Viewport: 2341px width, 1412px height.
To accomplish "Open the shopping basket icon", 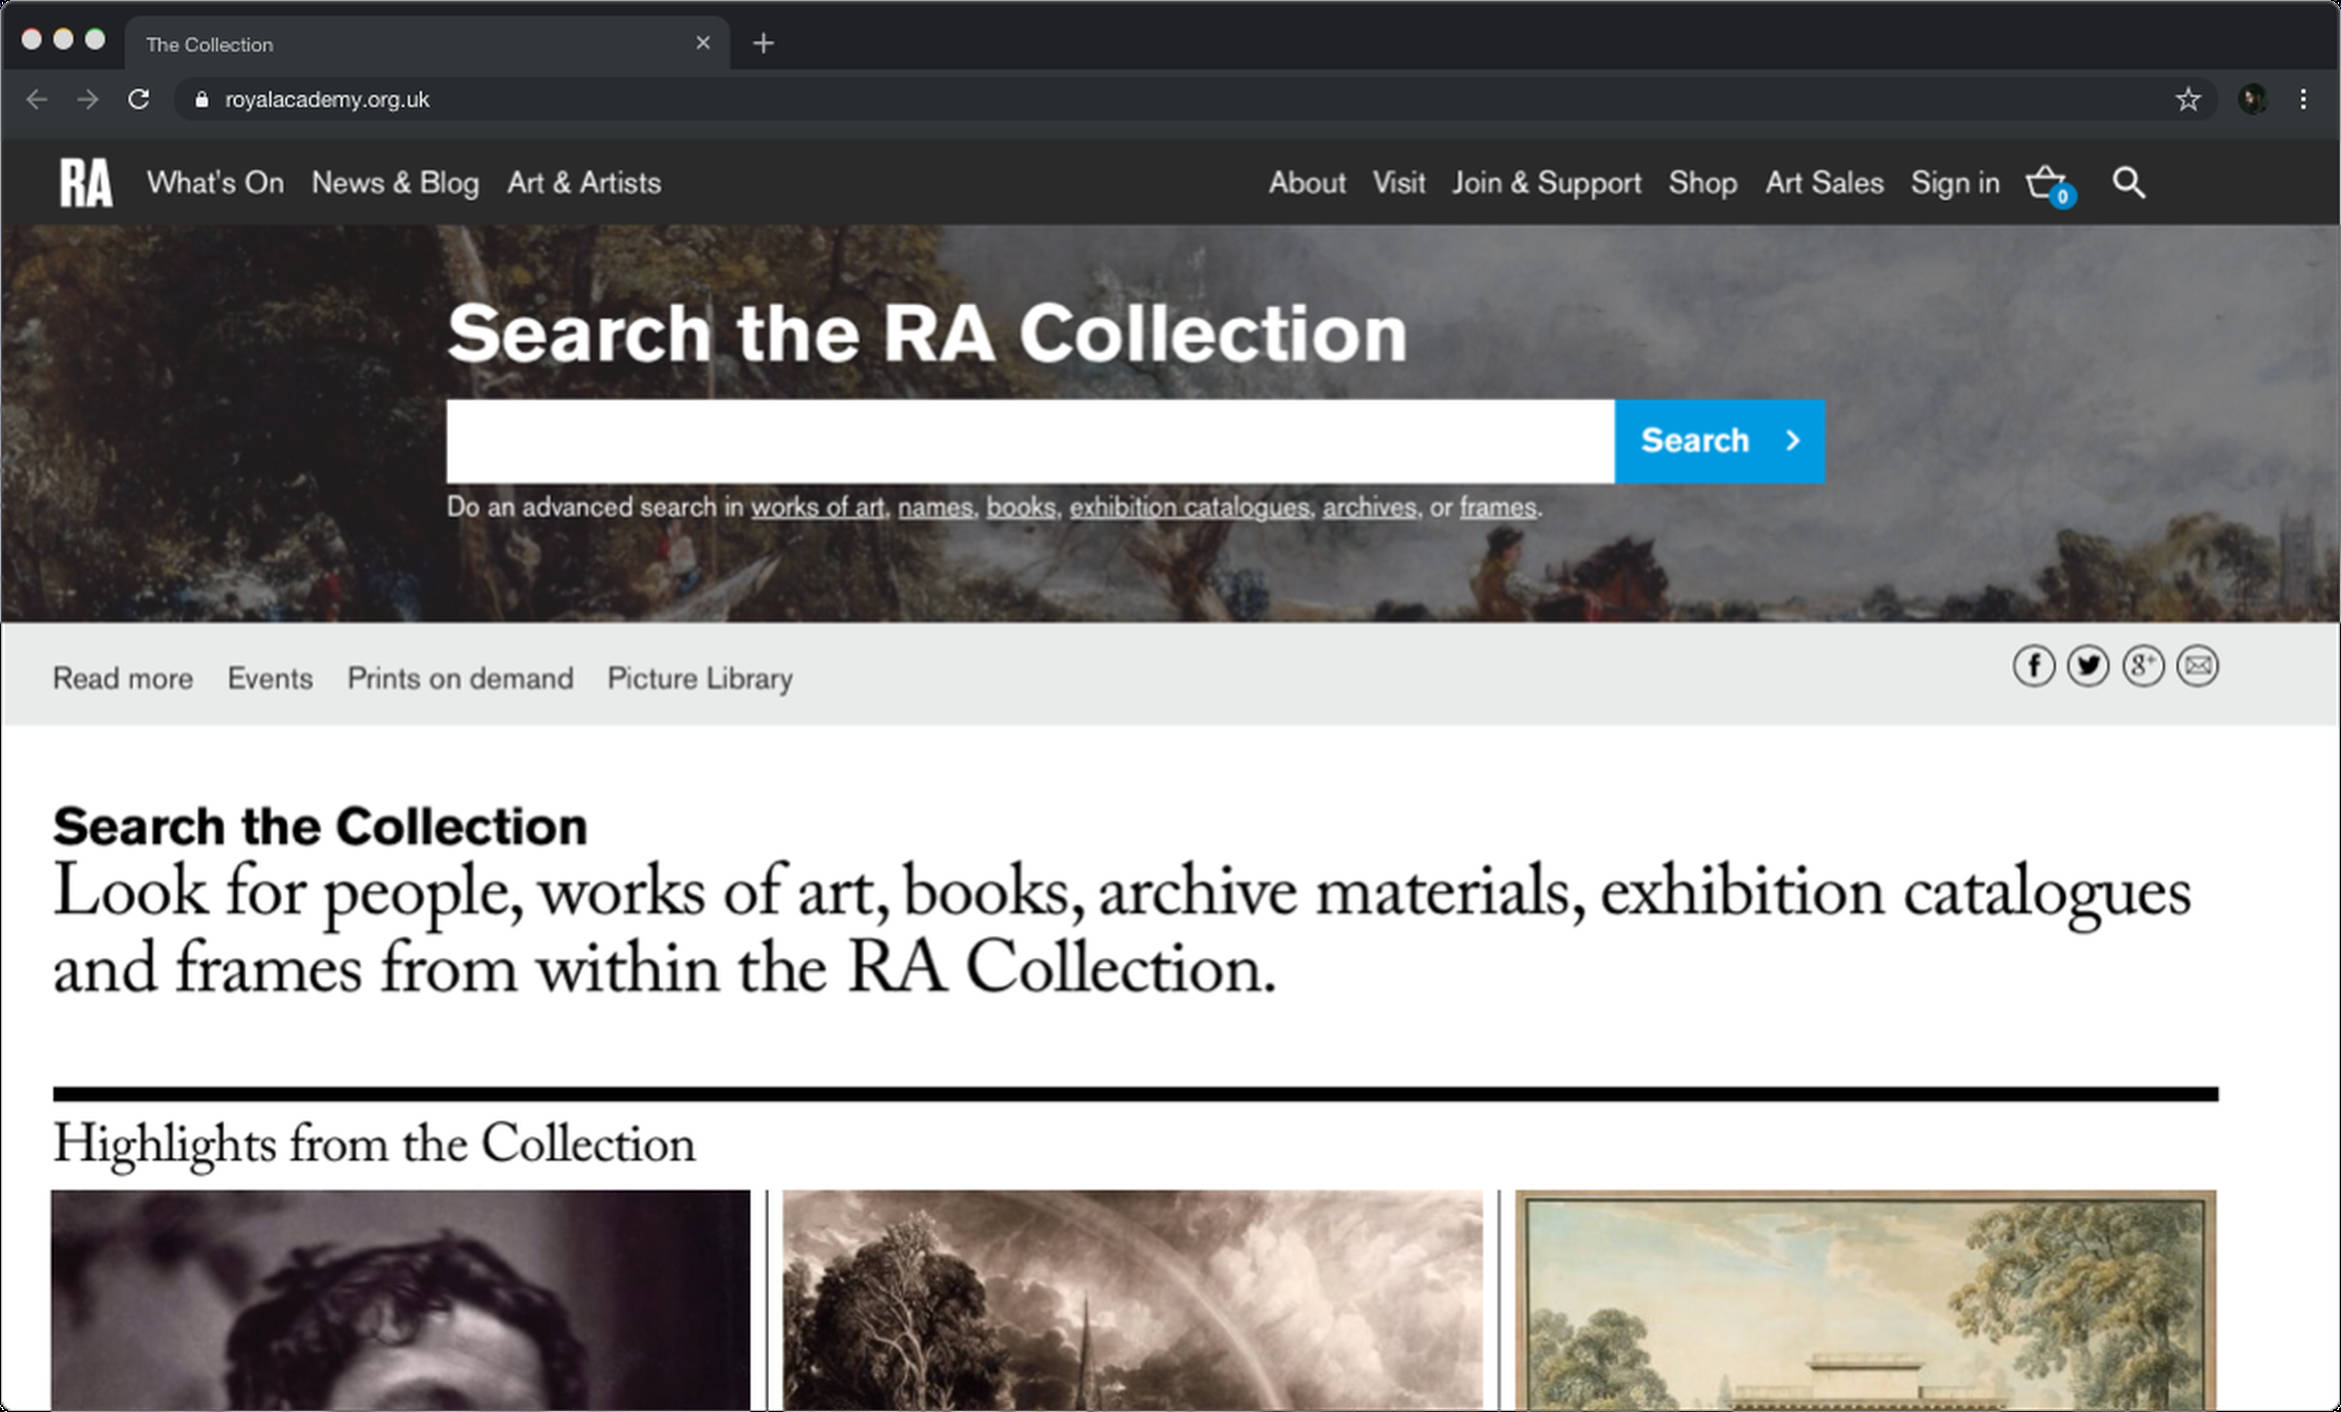I will [x=2049, y=185].
